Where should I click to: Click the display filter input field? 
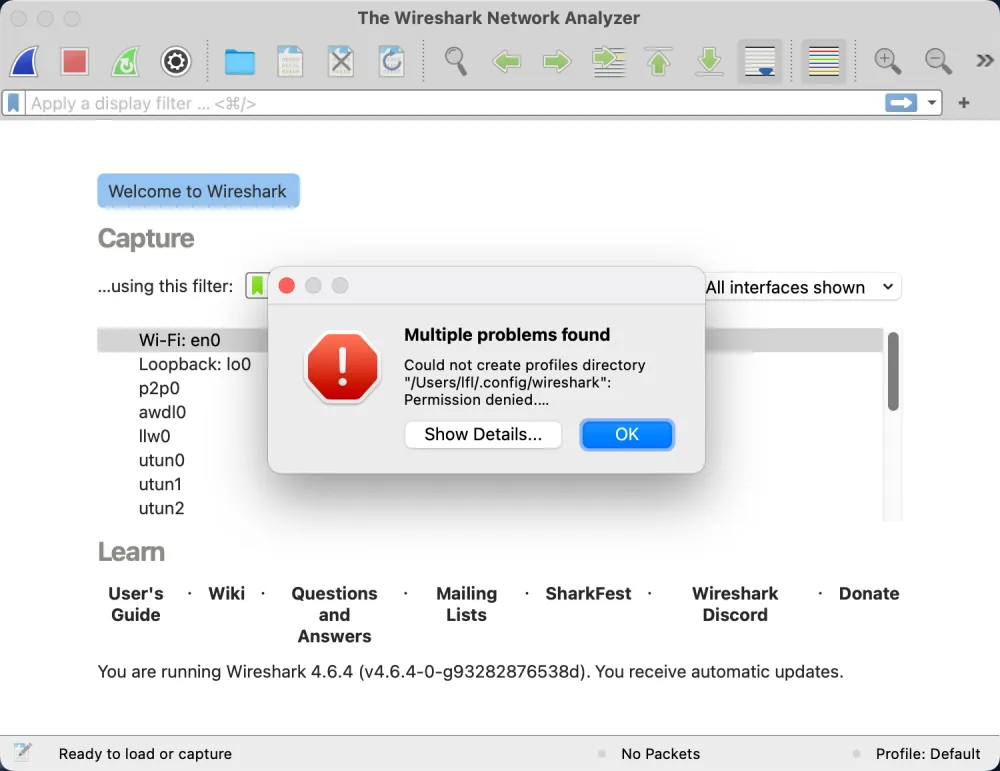[453, 103]
